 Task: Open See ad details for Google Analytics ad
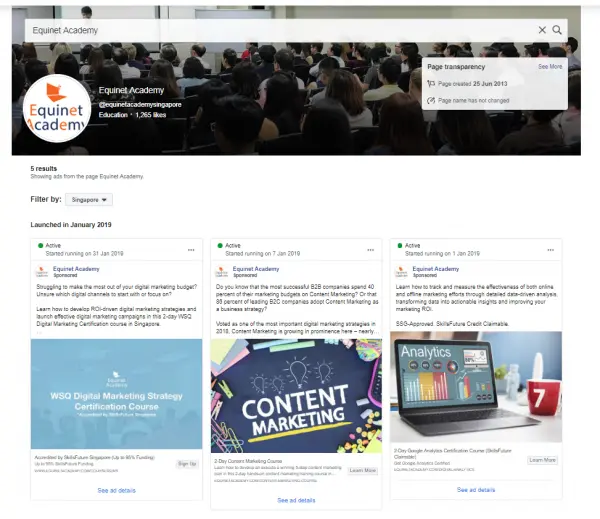[476, 490]
